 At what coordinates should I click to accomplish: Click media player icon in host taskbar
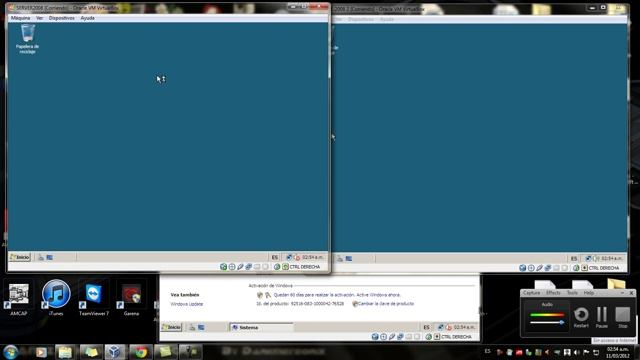[41, 352]
